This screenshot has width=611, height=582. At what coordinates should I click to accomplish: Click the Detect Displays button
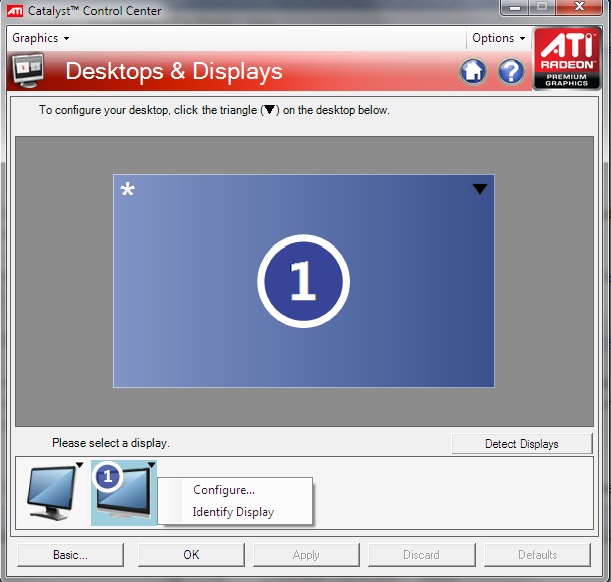[522, 444]
